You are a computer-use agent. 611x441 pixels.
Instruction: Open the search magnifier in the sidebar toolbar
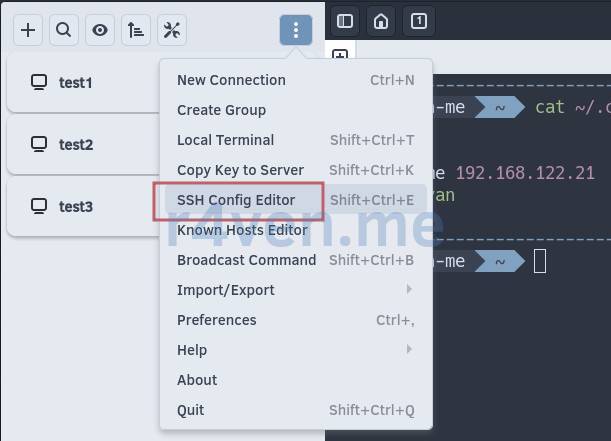tap(63, 30)
